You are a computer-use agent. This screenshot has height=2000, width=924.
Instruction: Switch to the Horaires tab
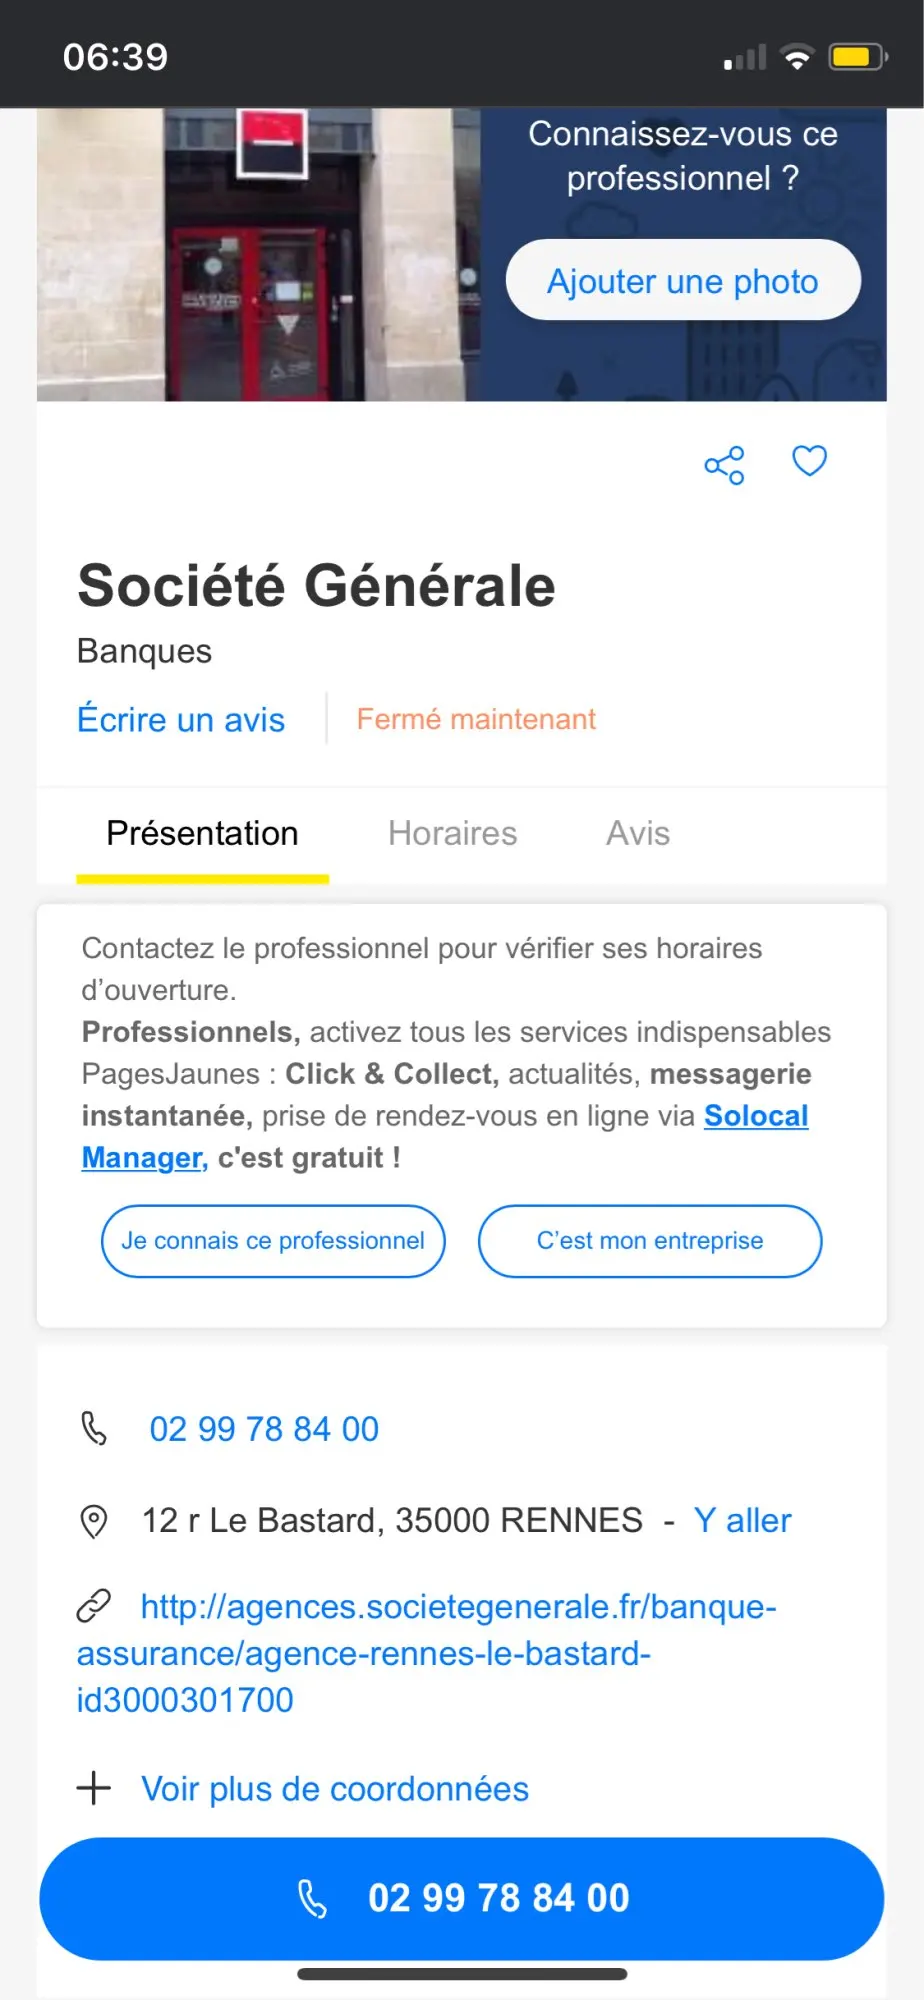[x=453, y=833]
